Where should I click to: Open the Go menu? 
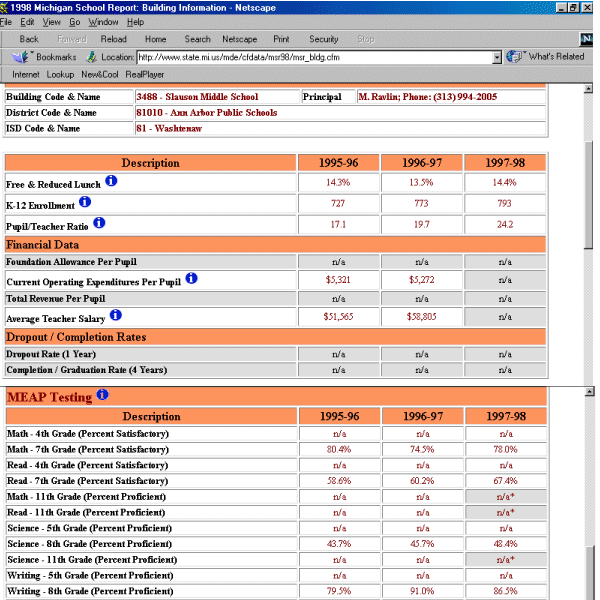coord(75,21)
